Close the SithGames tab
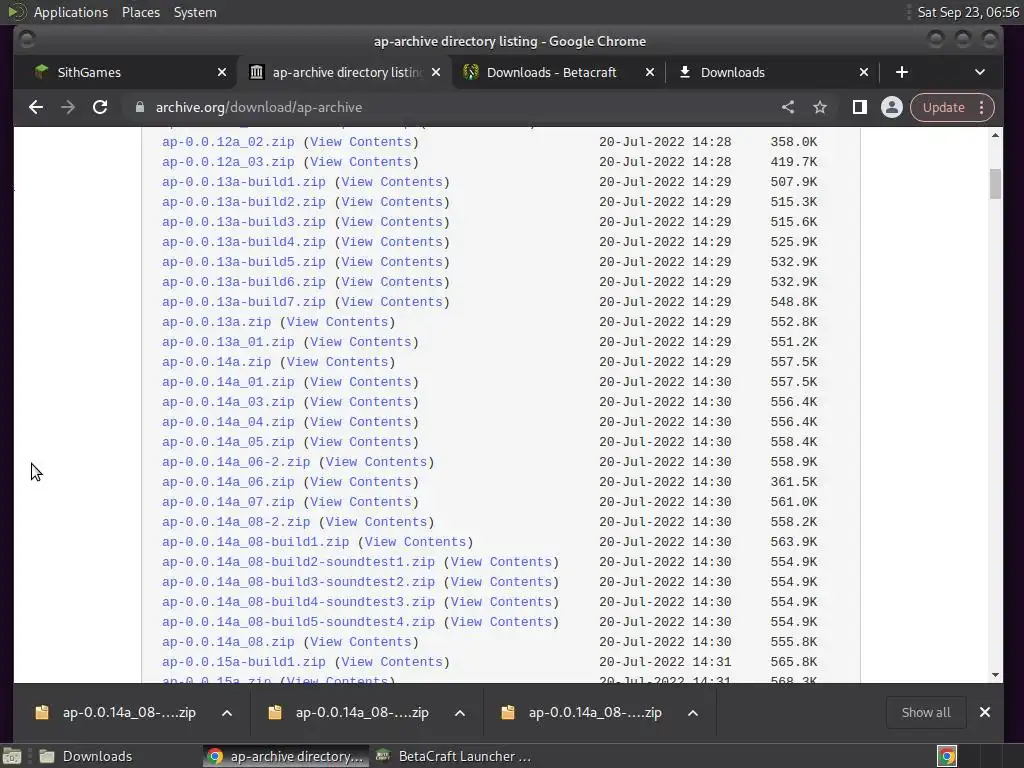This screenshot has height=768, width=1024. coord(222,72)
